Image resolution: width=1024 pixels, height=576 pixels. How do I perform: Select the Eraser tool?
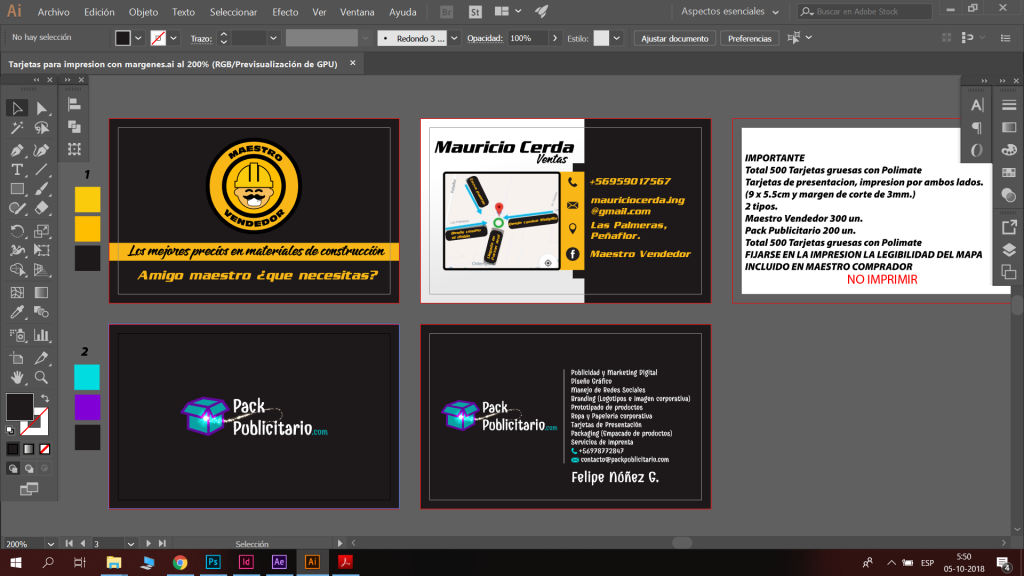point(42,209)
